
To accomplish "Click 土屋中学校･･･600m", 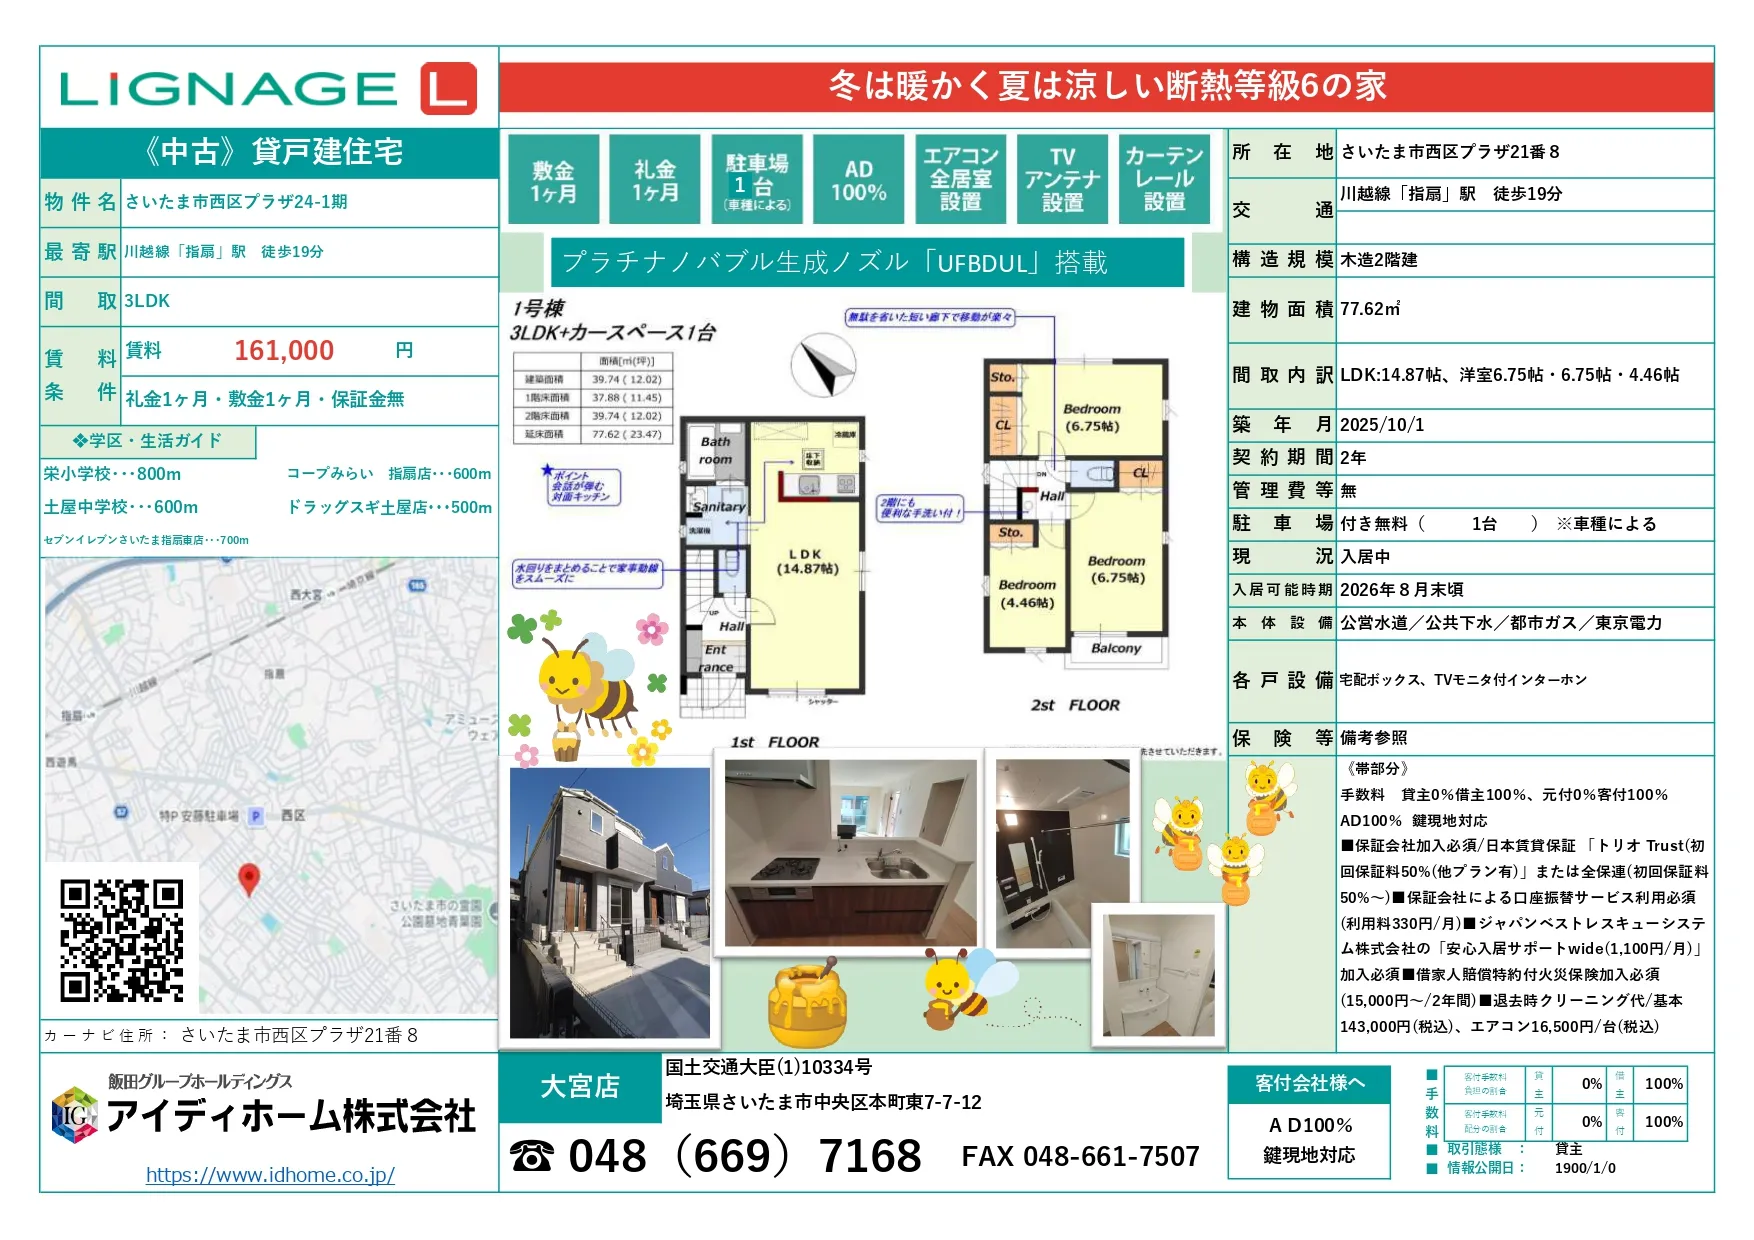I will click(121, 507).
